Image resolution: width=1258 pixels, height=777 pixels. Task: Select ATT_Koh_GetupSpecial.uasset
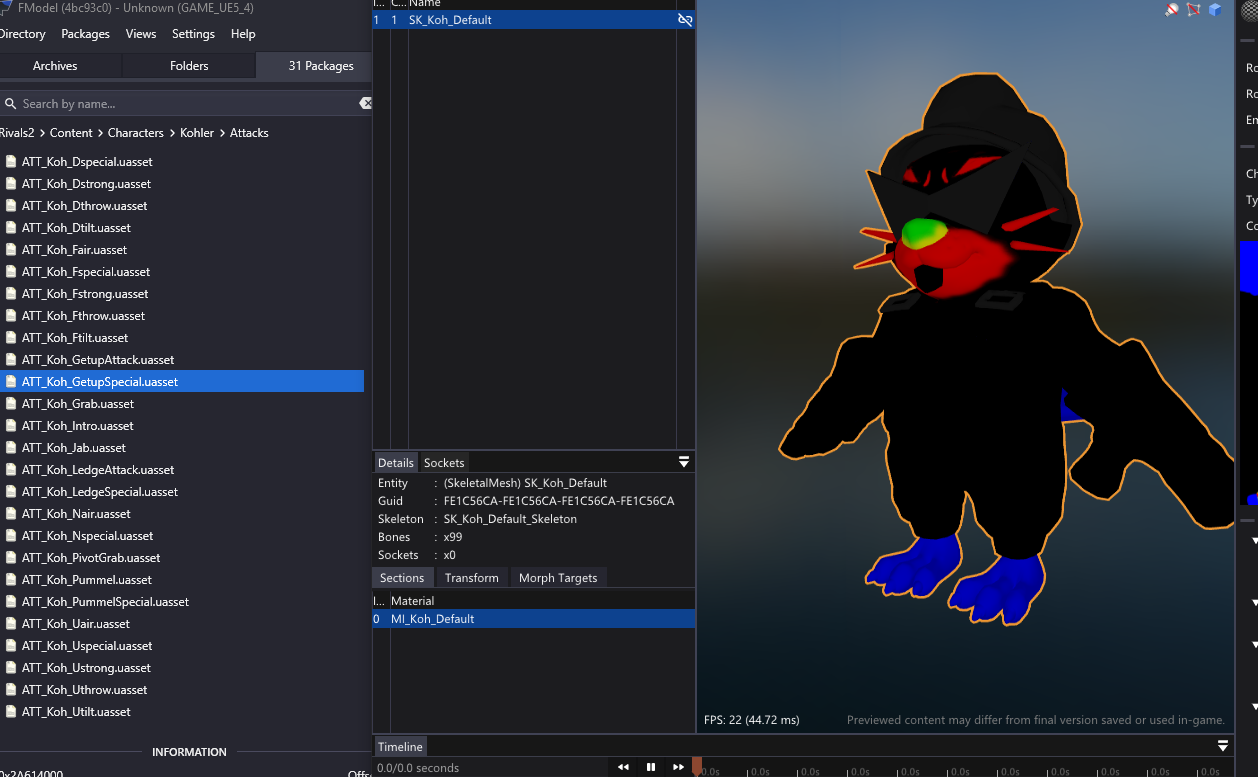[182, 381]
